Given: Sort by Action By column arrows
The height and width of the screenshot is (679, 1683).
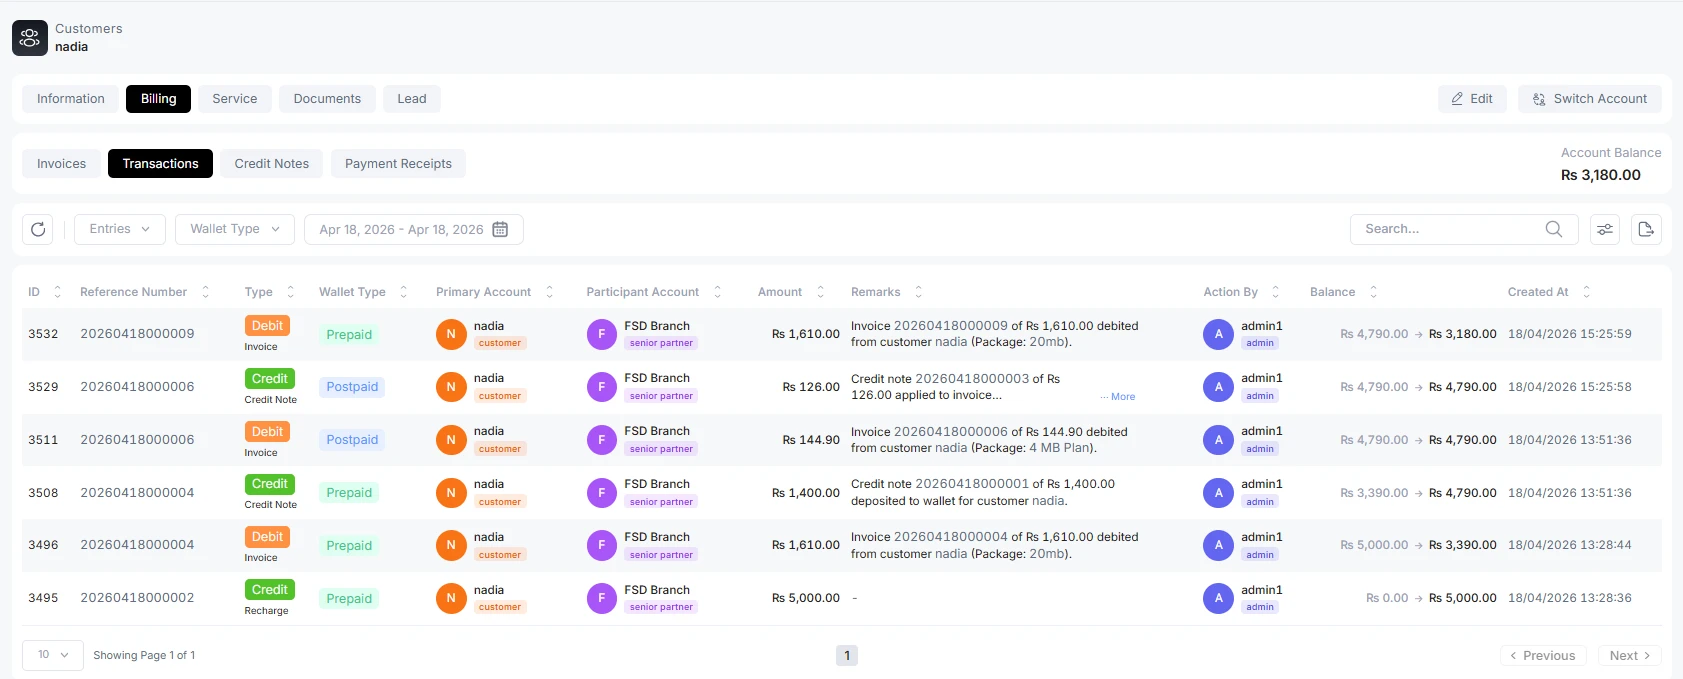Looking at the screenshot, I should (x=1275, y=292).
